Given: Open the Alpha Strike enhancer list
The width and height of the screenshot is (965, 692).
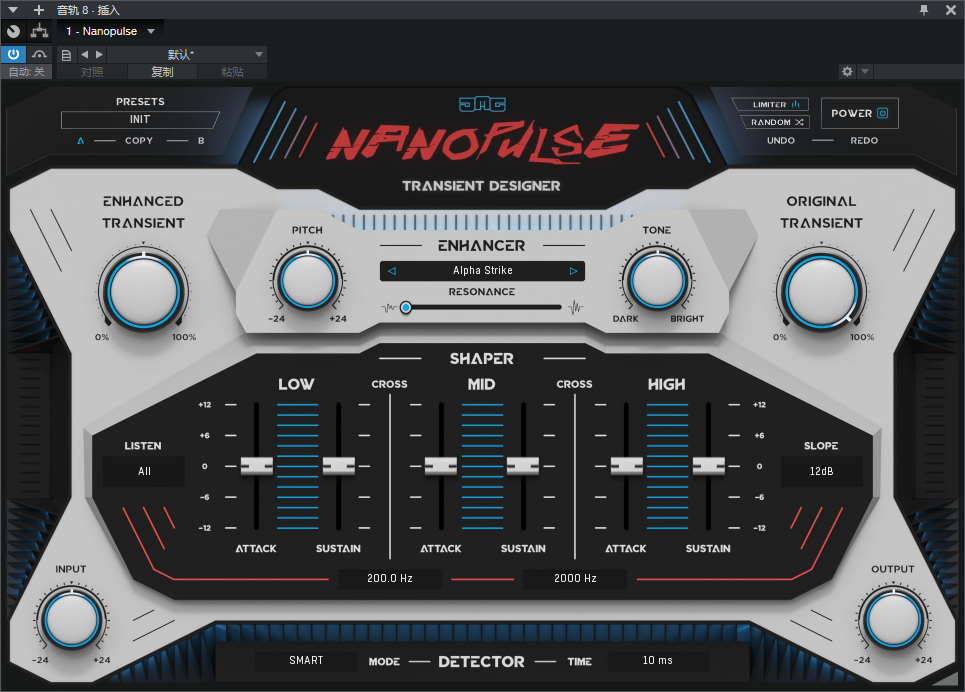Looking at the screenshot, I should pyautogui.click(x=482, y=271).
